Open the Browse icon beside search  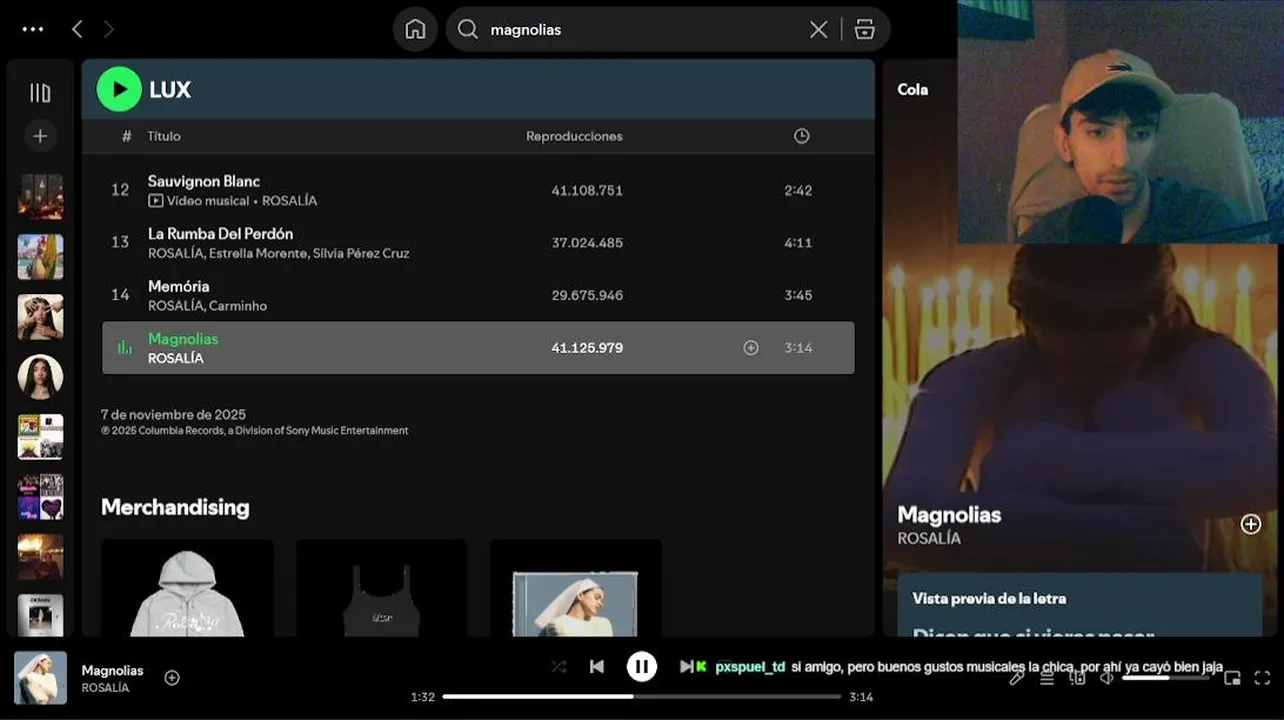[x=865, y=29]
